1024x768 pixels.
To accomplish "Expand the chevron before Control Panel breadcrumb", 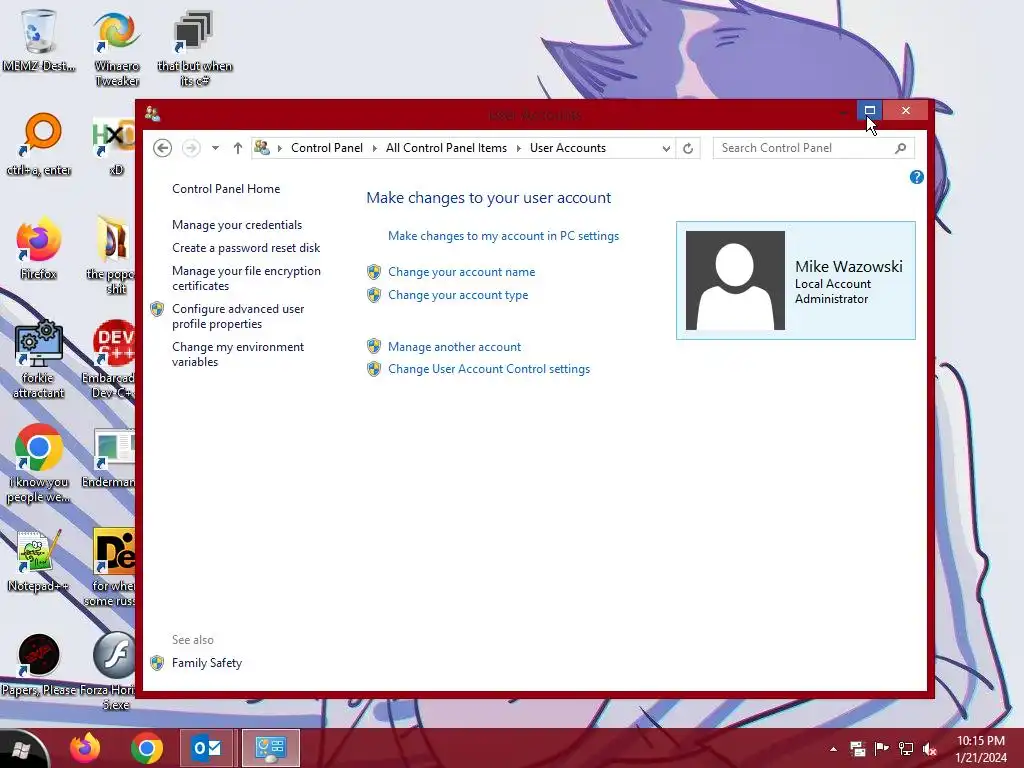I will [x=280, y=148].
